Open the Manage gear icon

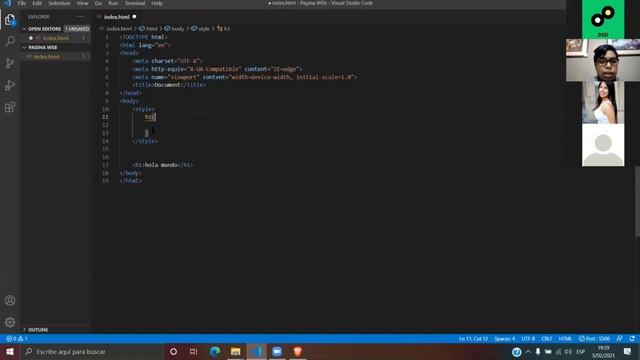[x=10, y=322]
